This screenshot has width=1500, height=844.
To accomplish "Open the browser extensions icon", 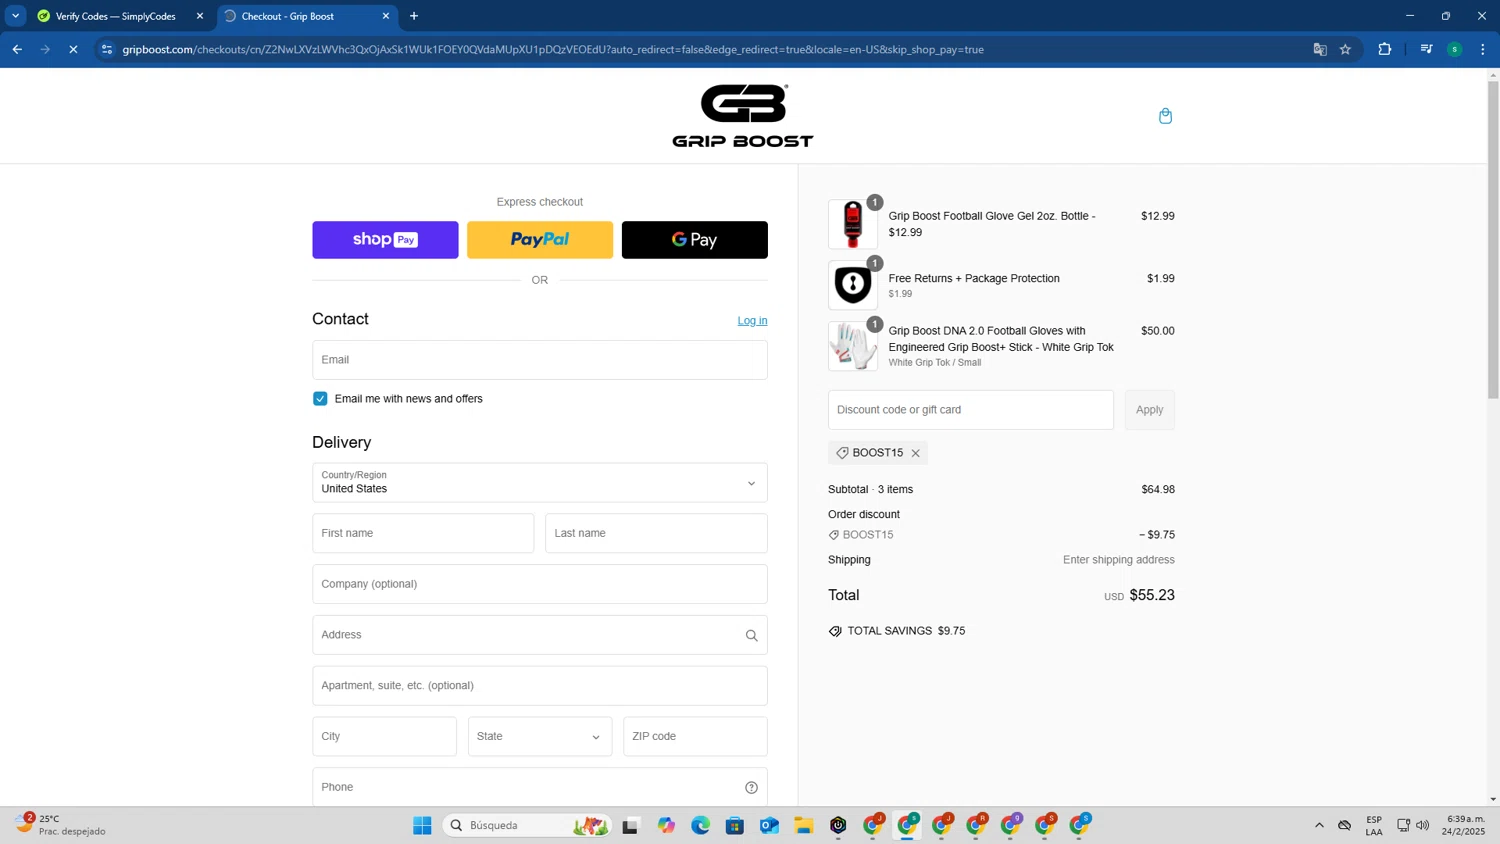I will pos(1385,49).
